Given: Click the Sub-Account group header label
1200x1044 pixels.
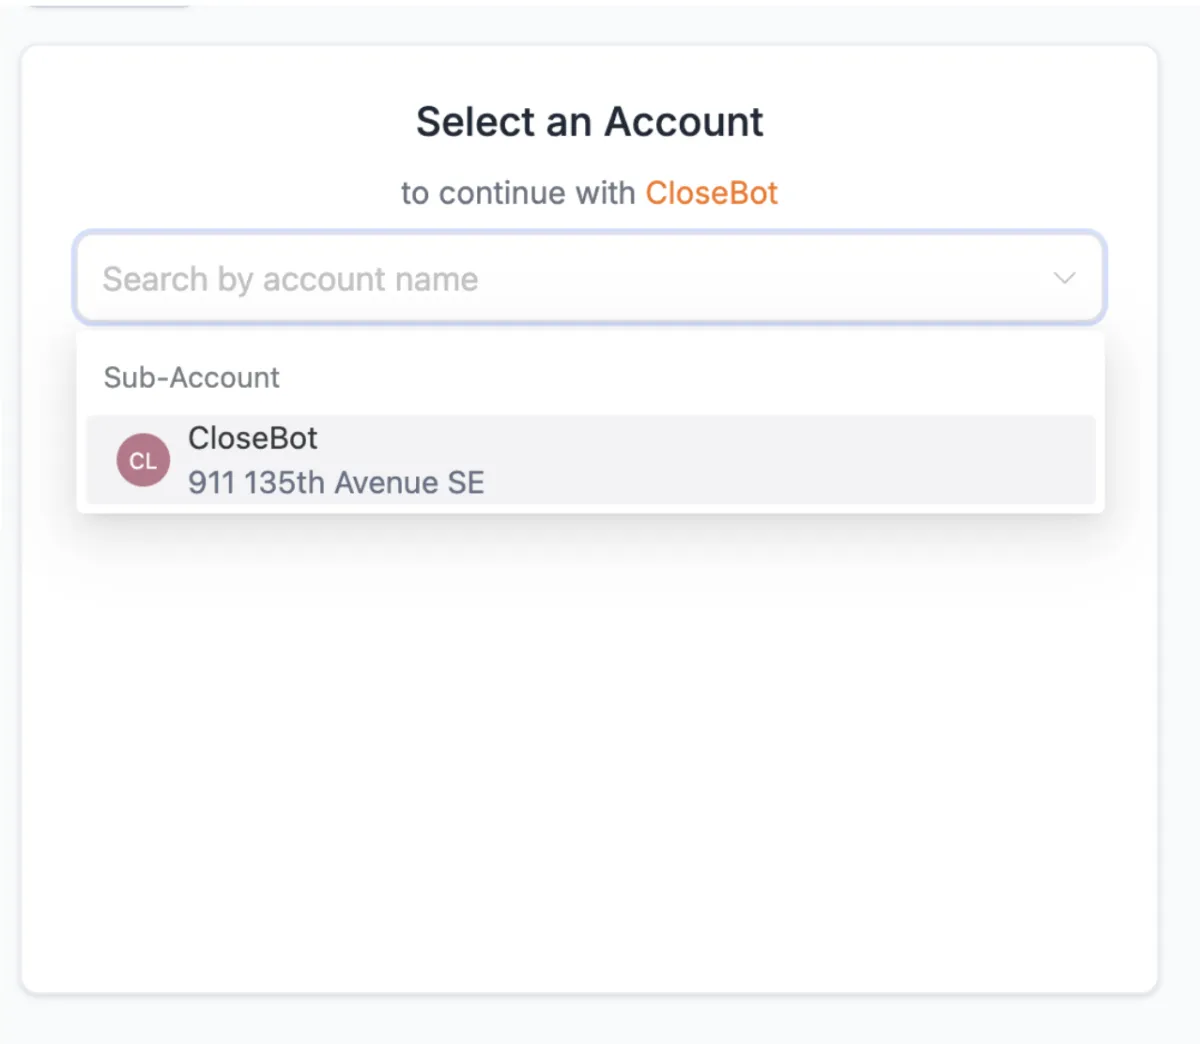Looking at the screenshot, I should point(192,377).
